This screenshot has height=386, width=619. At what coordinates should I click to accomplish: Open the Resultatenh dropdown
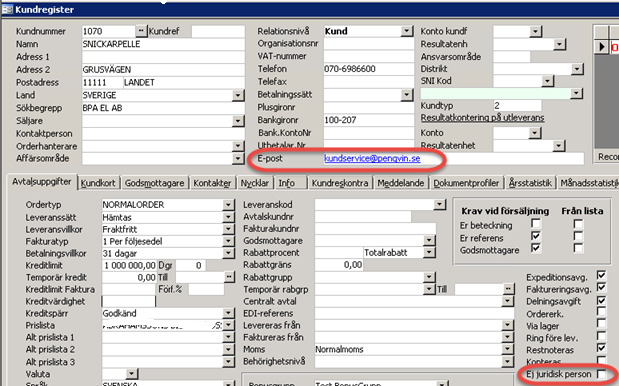[560, 44]
